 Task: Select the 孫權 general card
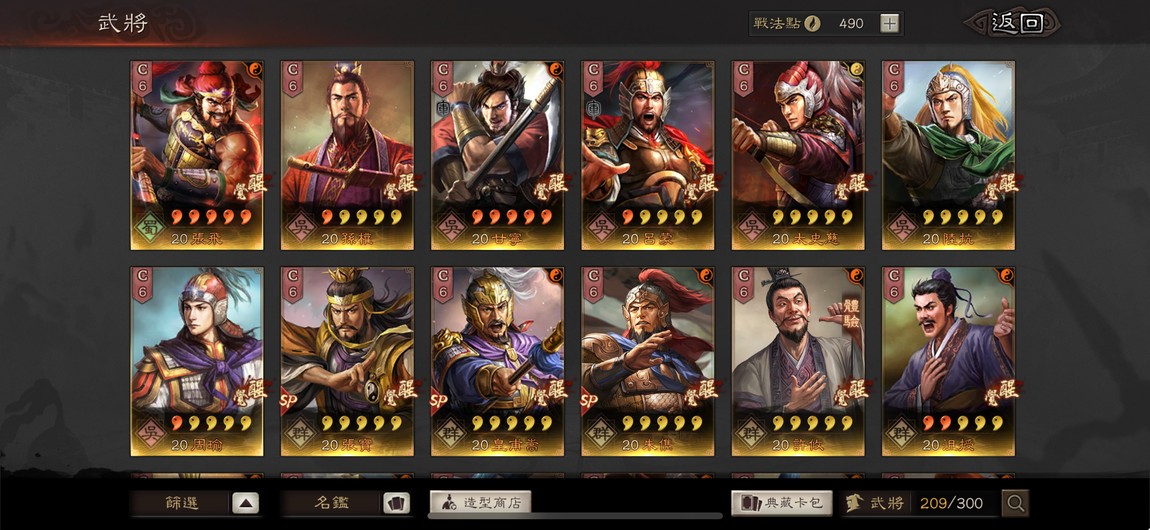point(347,155)
